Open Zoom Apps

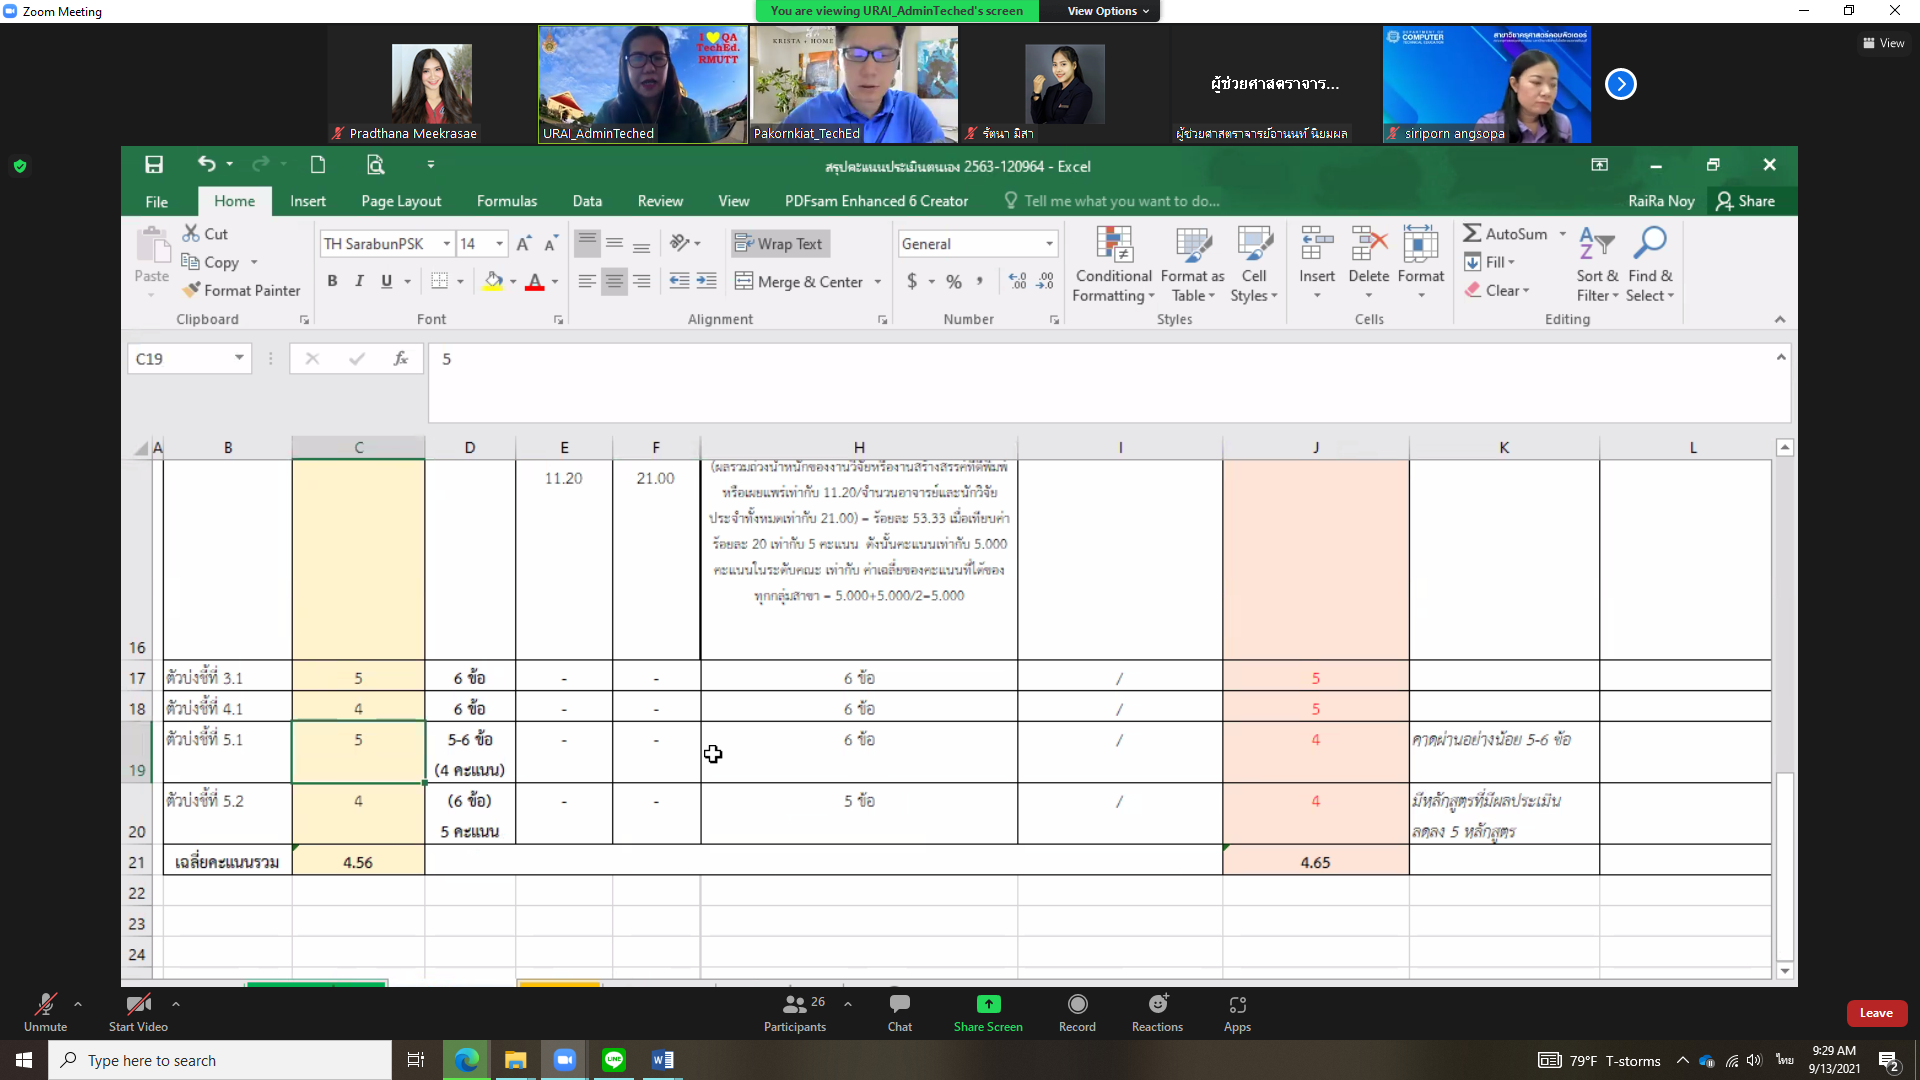(1237, 1013)
